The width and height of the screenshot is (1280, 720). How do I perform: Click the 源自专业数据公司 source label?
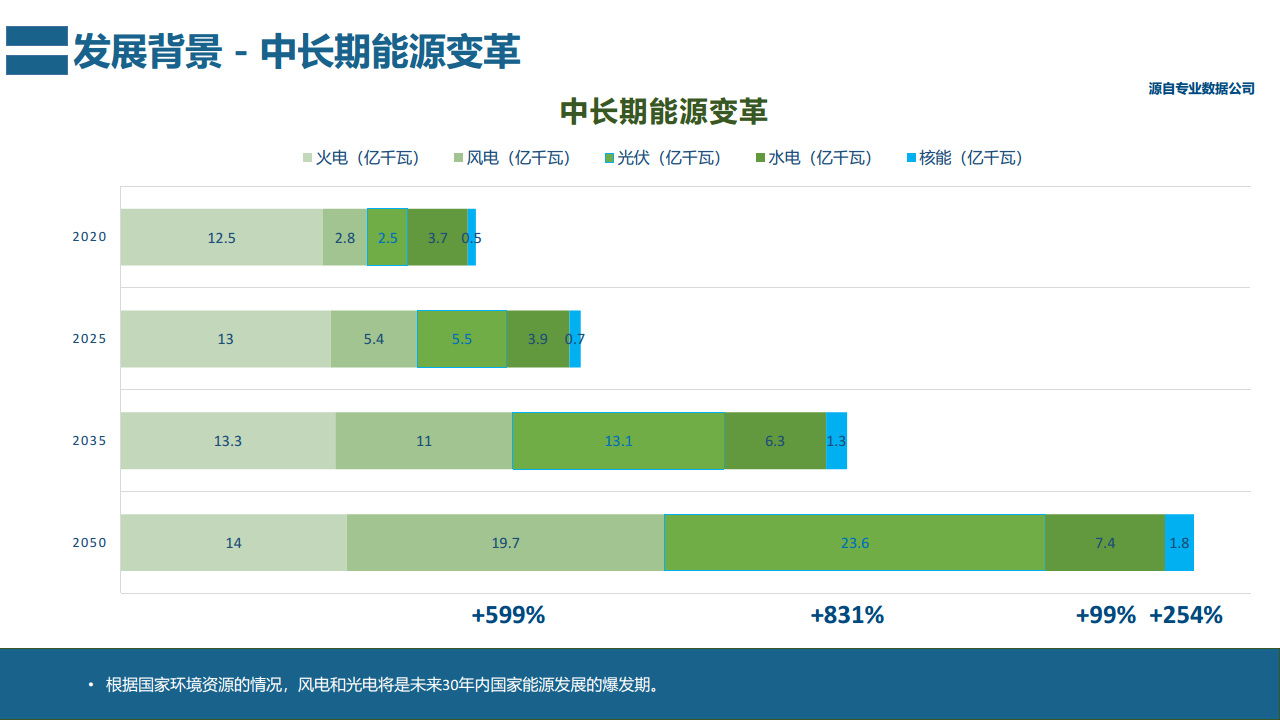click(x=1201, y=89)
